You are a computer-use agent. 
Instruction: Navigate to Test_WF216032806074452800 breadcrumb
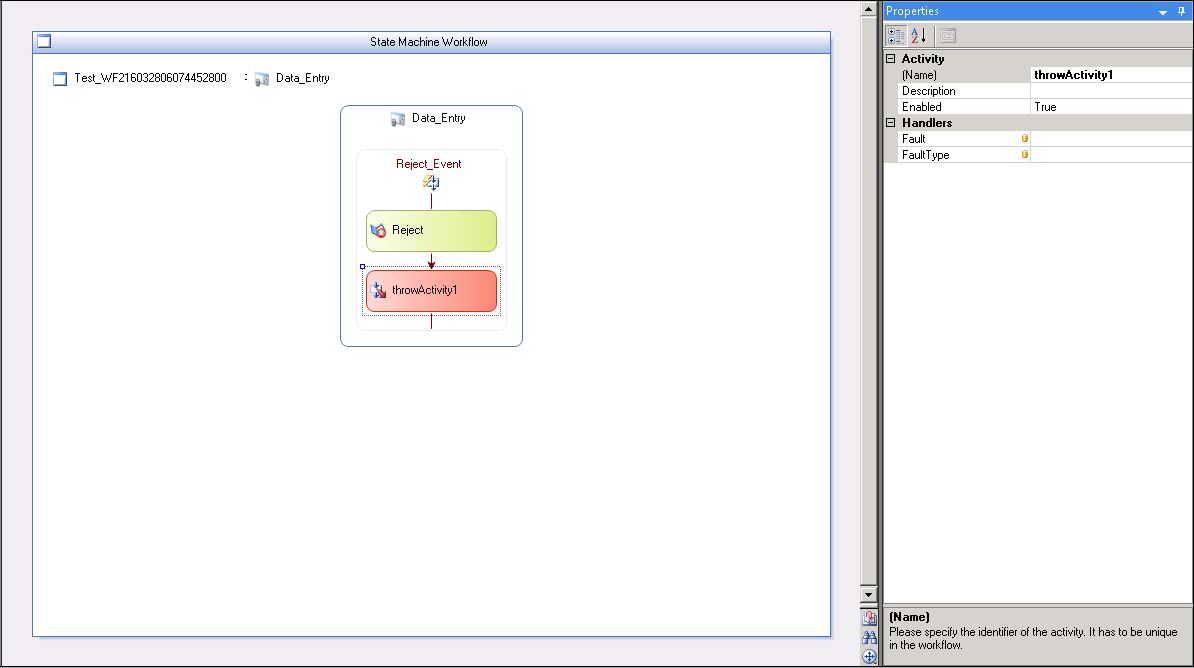[x=150, y=78]
